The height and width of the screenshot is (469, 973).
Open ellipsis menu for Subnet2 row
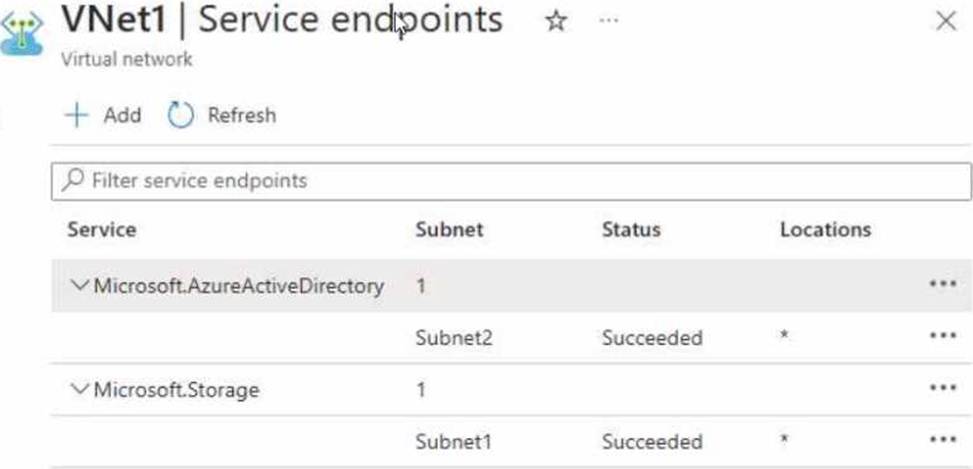click(942, 337)
